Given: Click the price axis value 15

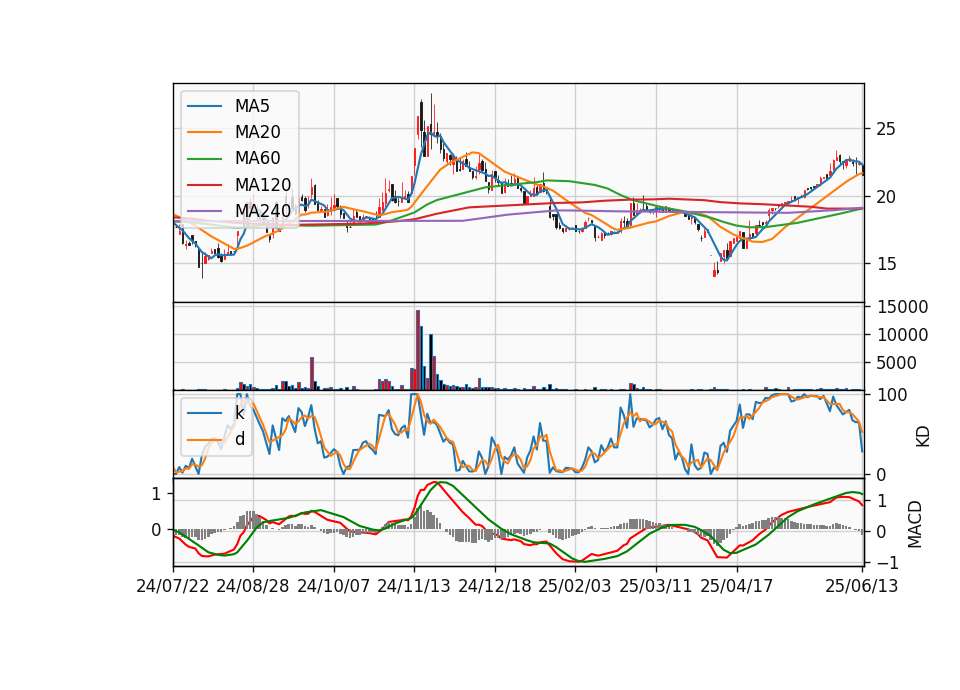Looking at the screenshot, I should pos(886,264).
